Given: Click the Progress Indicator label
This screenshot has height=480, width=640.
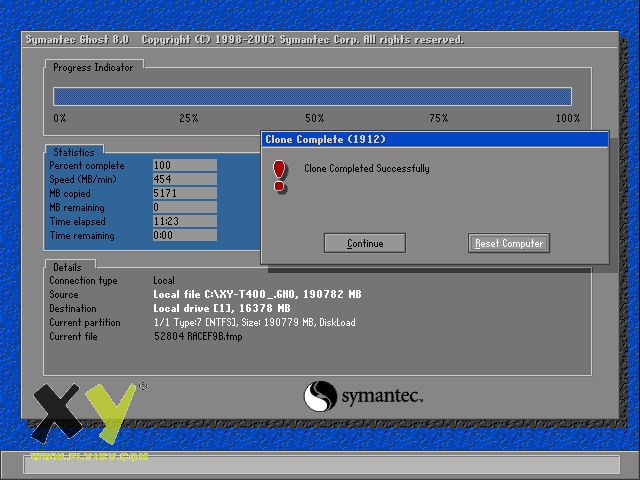Looking at the screenshot, I should click(x=93, y=67).
